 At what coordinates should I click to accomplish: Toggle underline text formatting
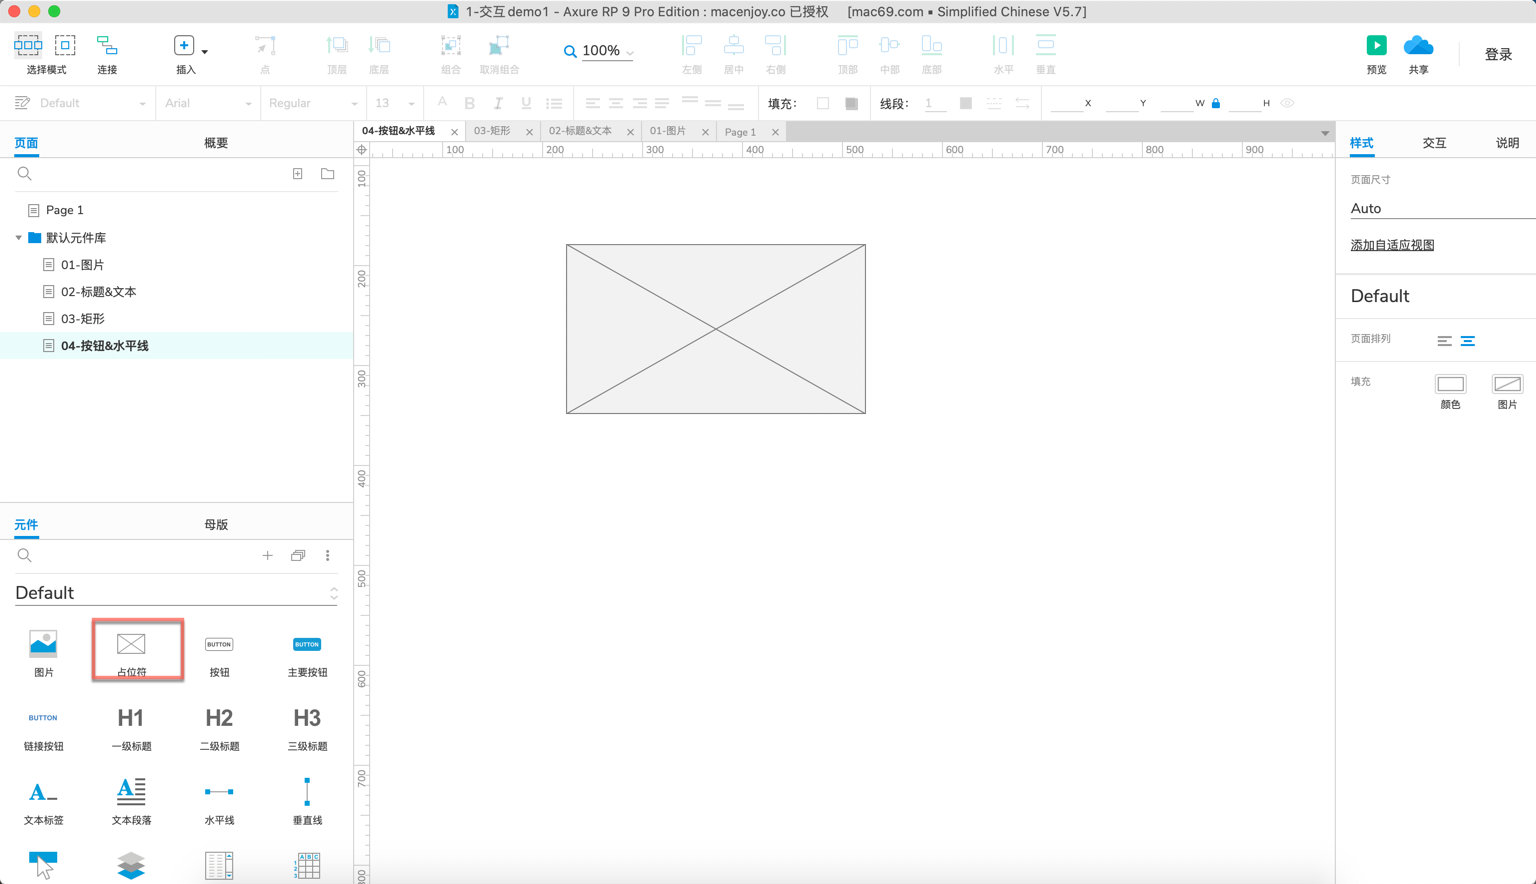tap(526, 103)
